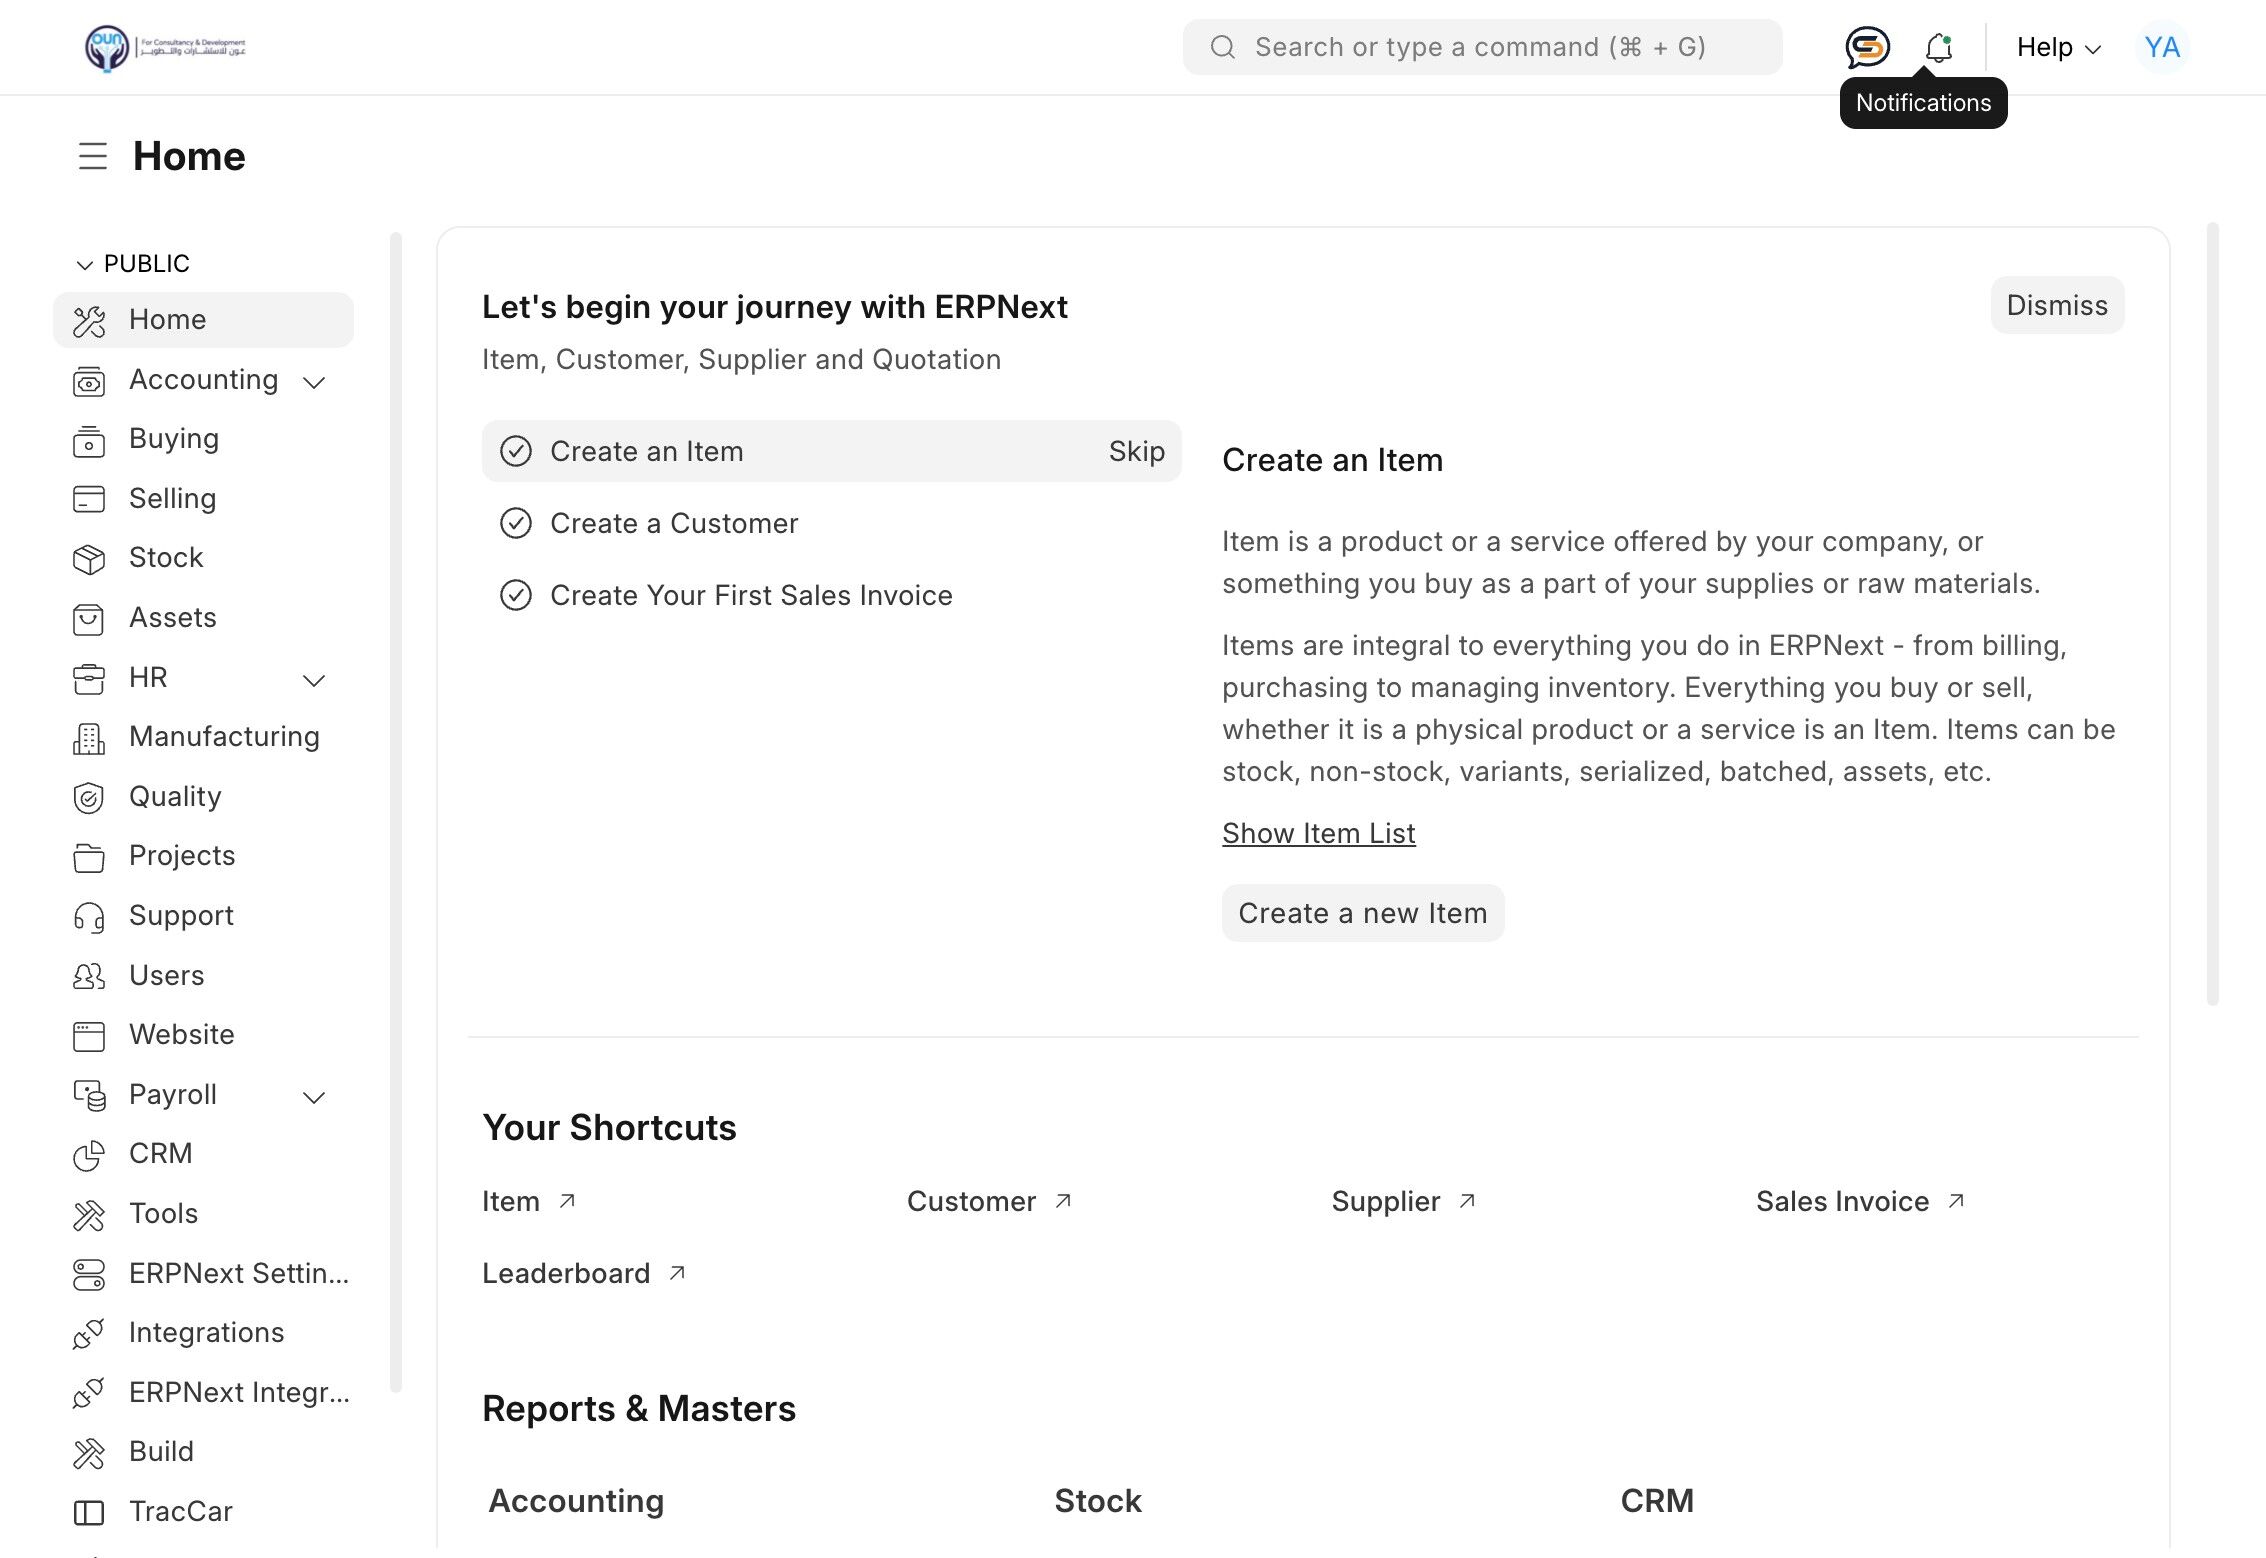Open the Help dropdown menu
Viewport: 2266px width, 1558px height.
click(x=2058, y=47)
